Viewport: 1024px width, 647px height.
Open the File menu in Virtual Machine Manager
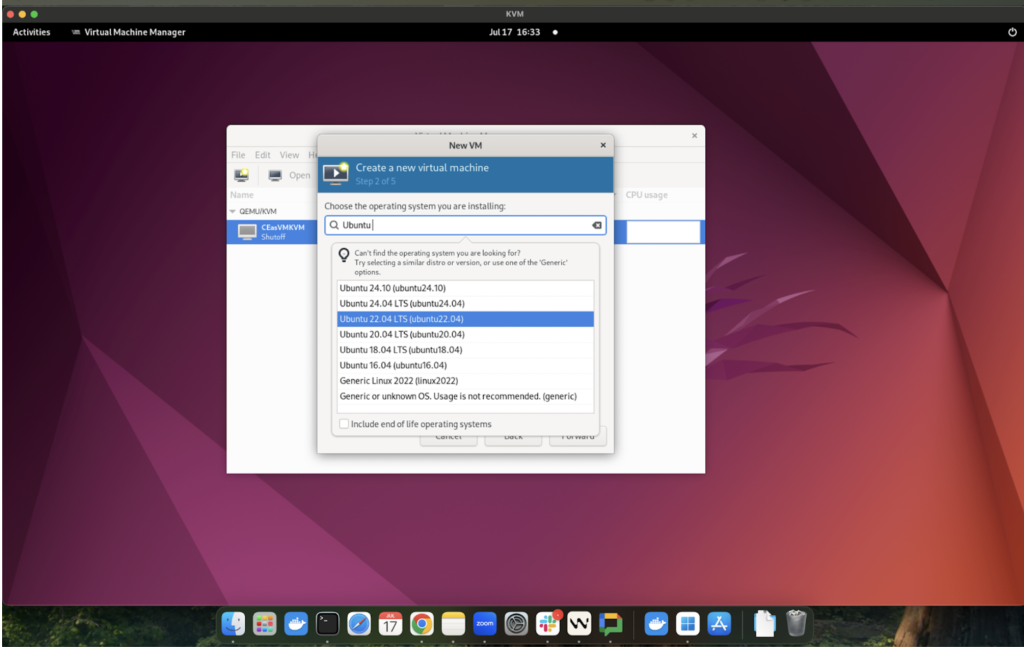[x=238, y=155]
